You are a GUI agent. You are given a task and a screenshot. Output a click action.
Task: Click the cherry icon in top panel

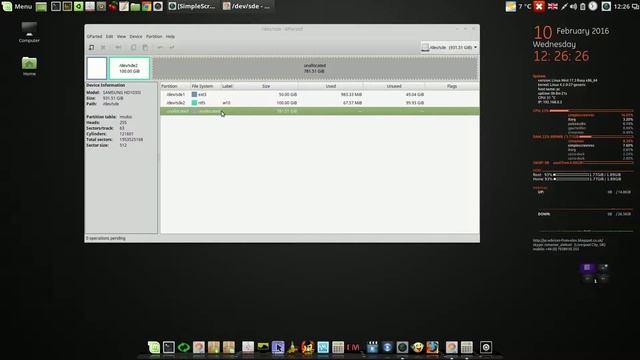113,7
